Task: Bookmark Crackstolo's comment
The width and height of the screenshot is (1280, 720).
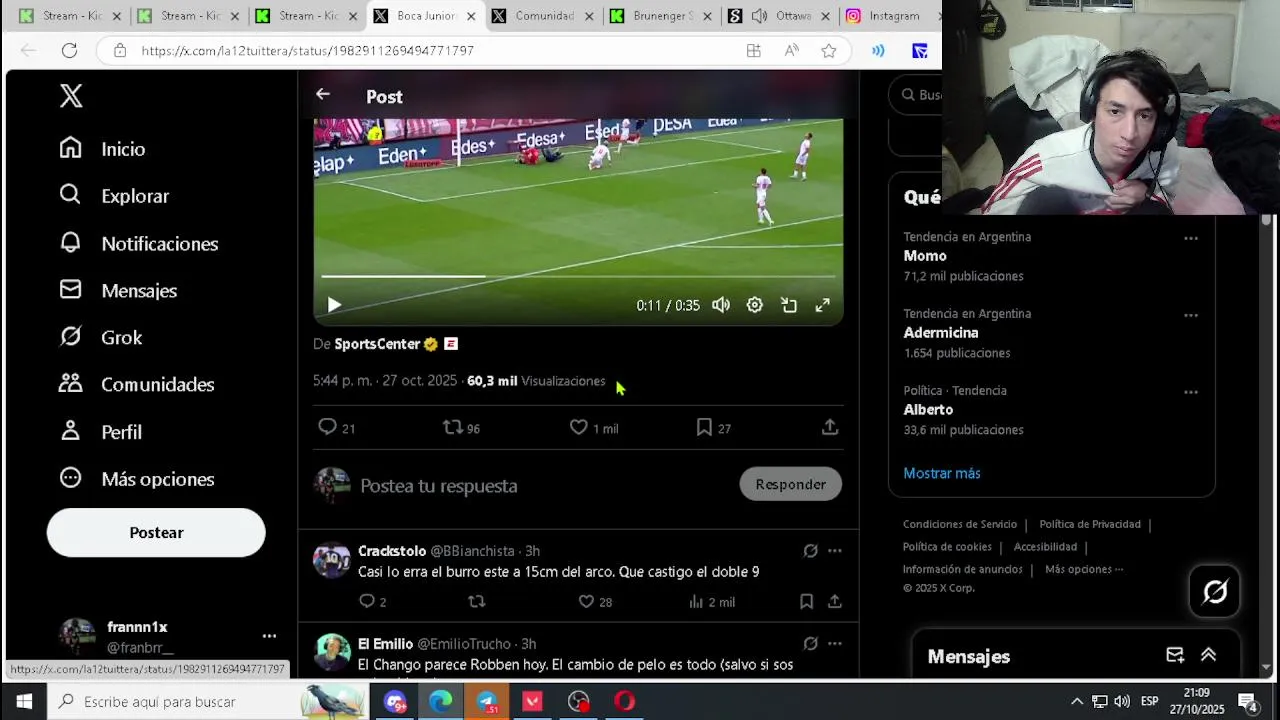Action: 806,601
